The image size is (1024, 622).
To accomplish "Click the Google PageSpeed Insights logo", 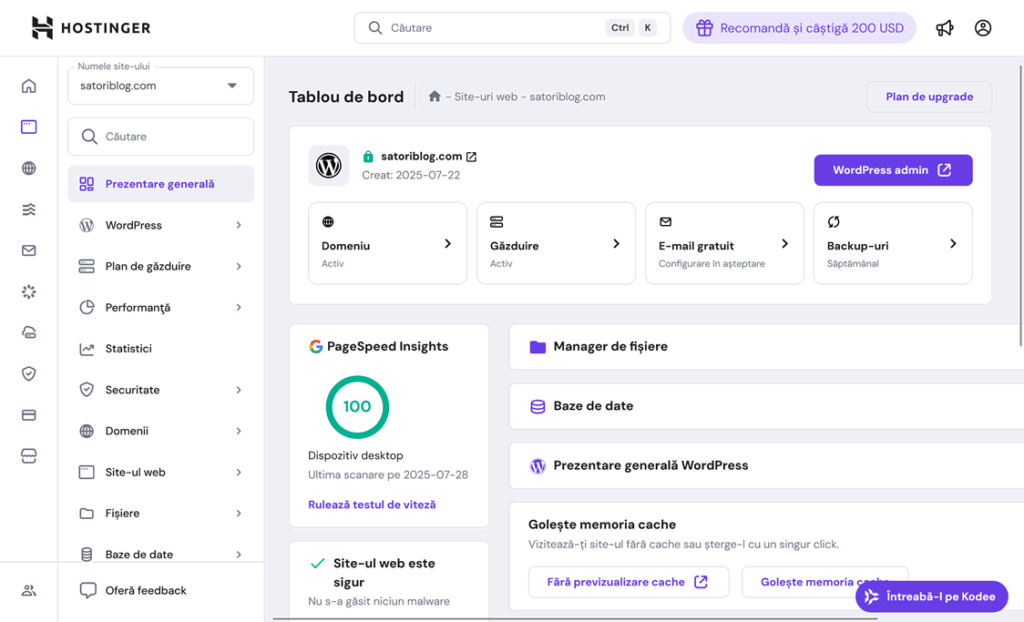I will click(x=315, y=347).
